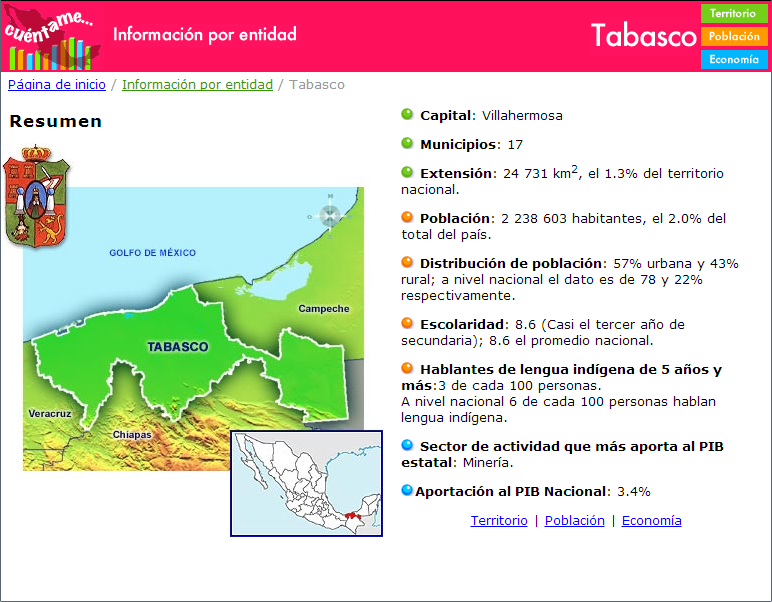This screenshot has width=772, height=602.
Task: Click the TABASCO label on map
Action: (x=178, y=347)
